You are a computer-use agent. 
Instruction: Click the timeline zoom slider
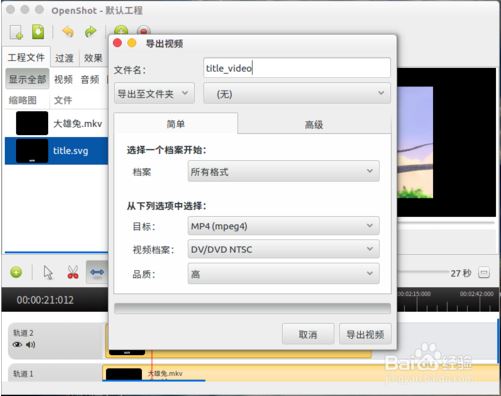[423, 271]
